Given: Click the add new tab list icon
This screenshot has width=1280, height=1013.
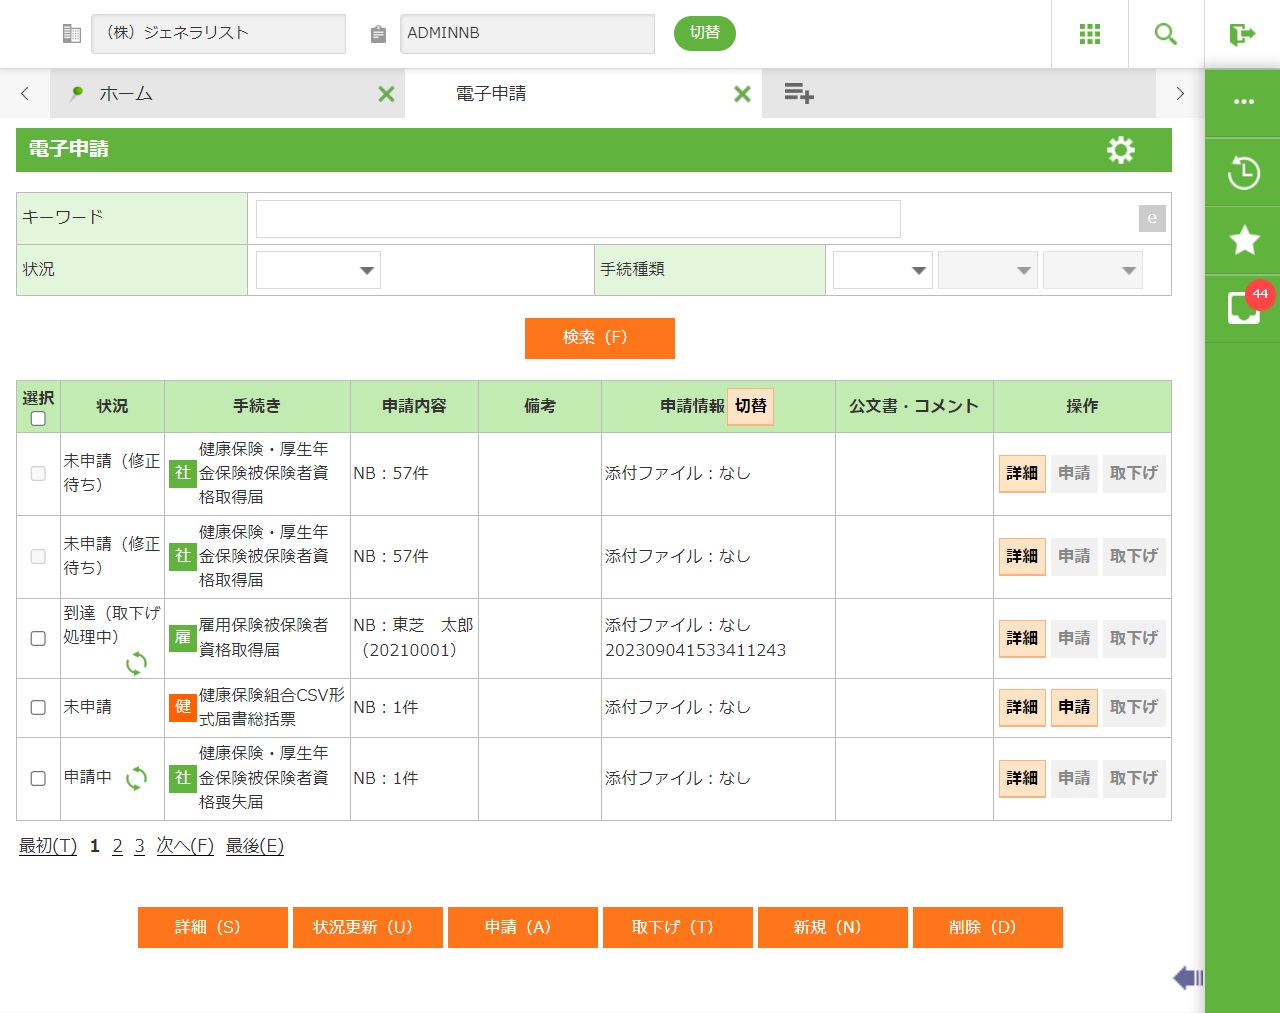Looking at the screenshot, I should [x=798, y=94].
